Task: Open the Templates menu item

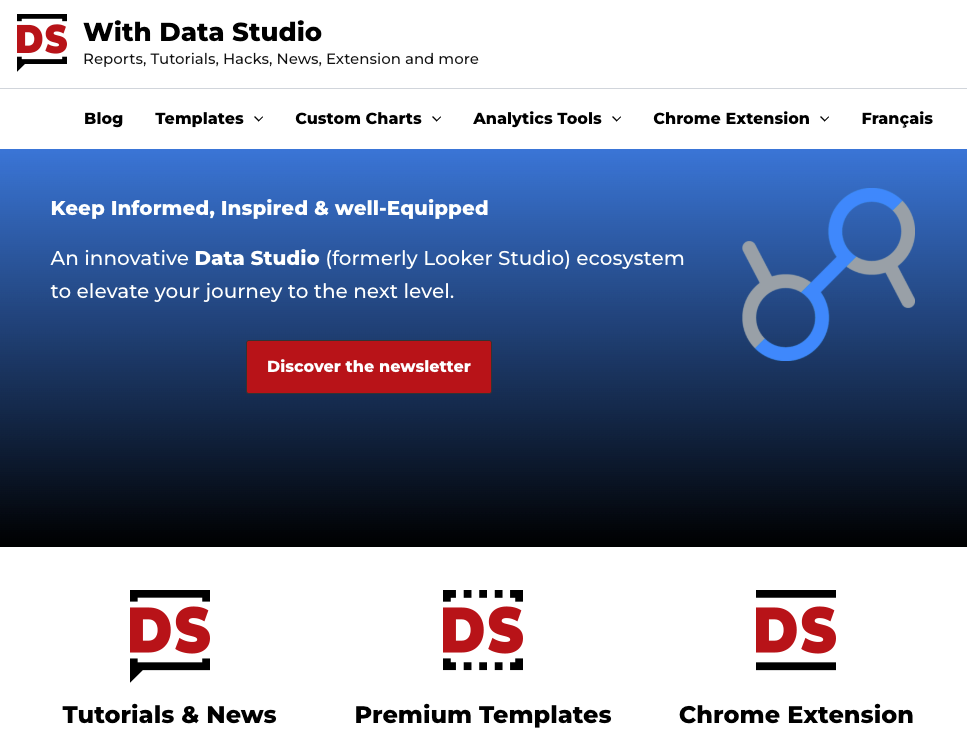Action: point(199,118)
